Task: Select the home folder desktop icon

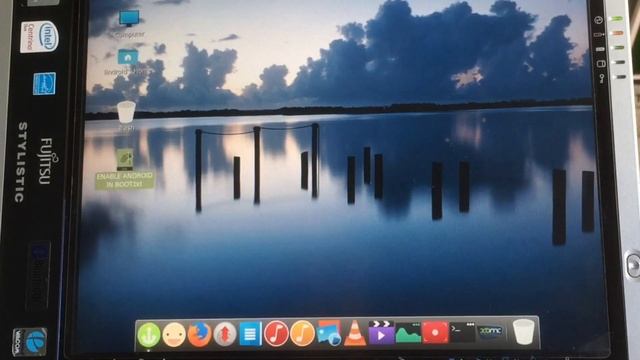Action: tap(127, 62)
